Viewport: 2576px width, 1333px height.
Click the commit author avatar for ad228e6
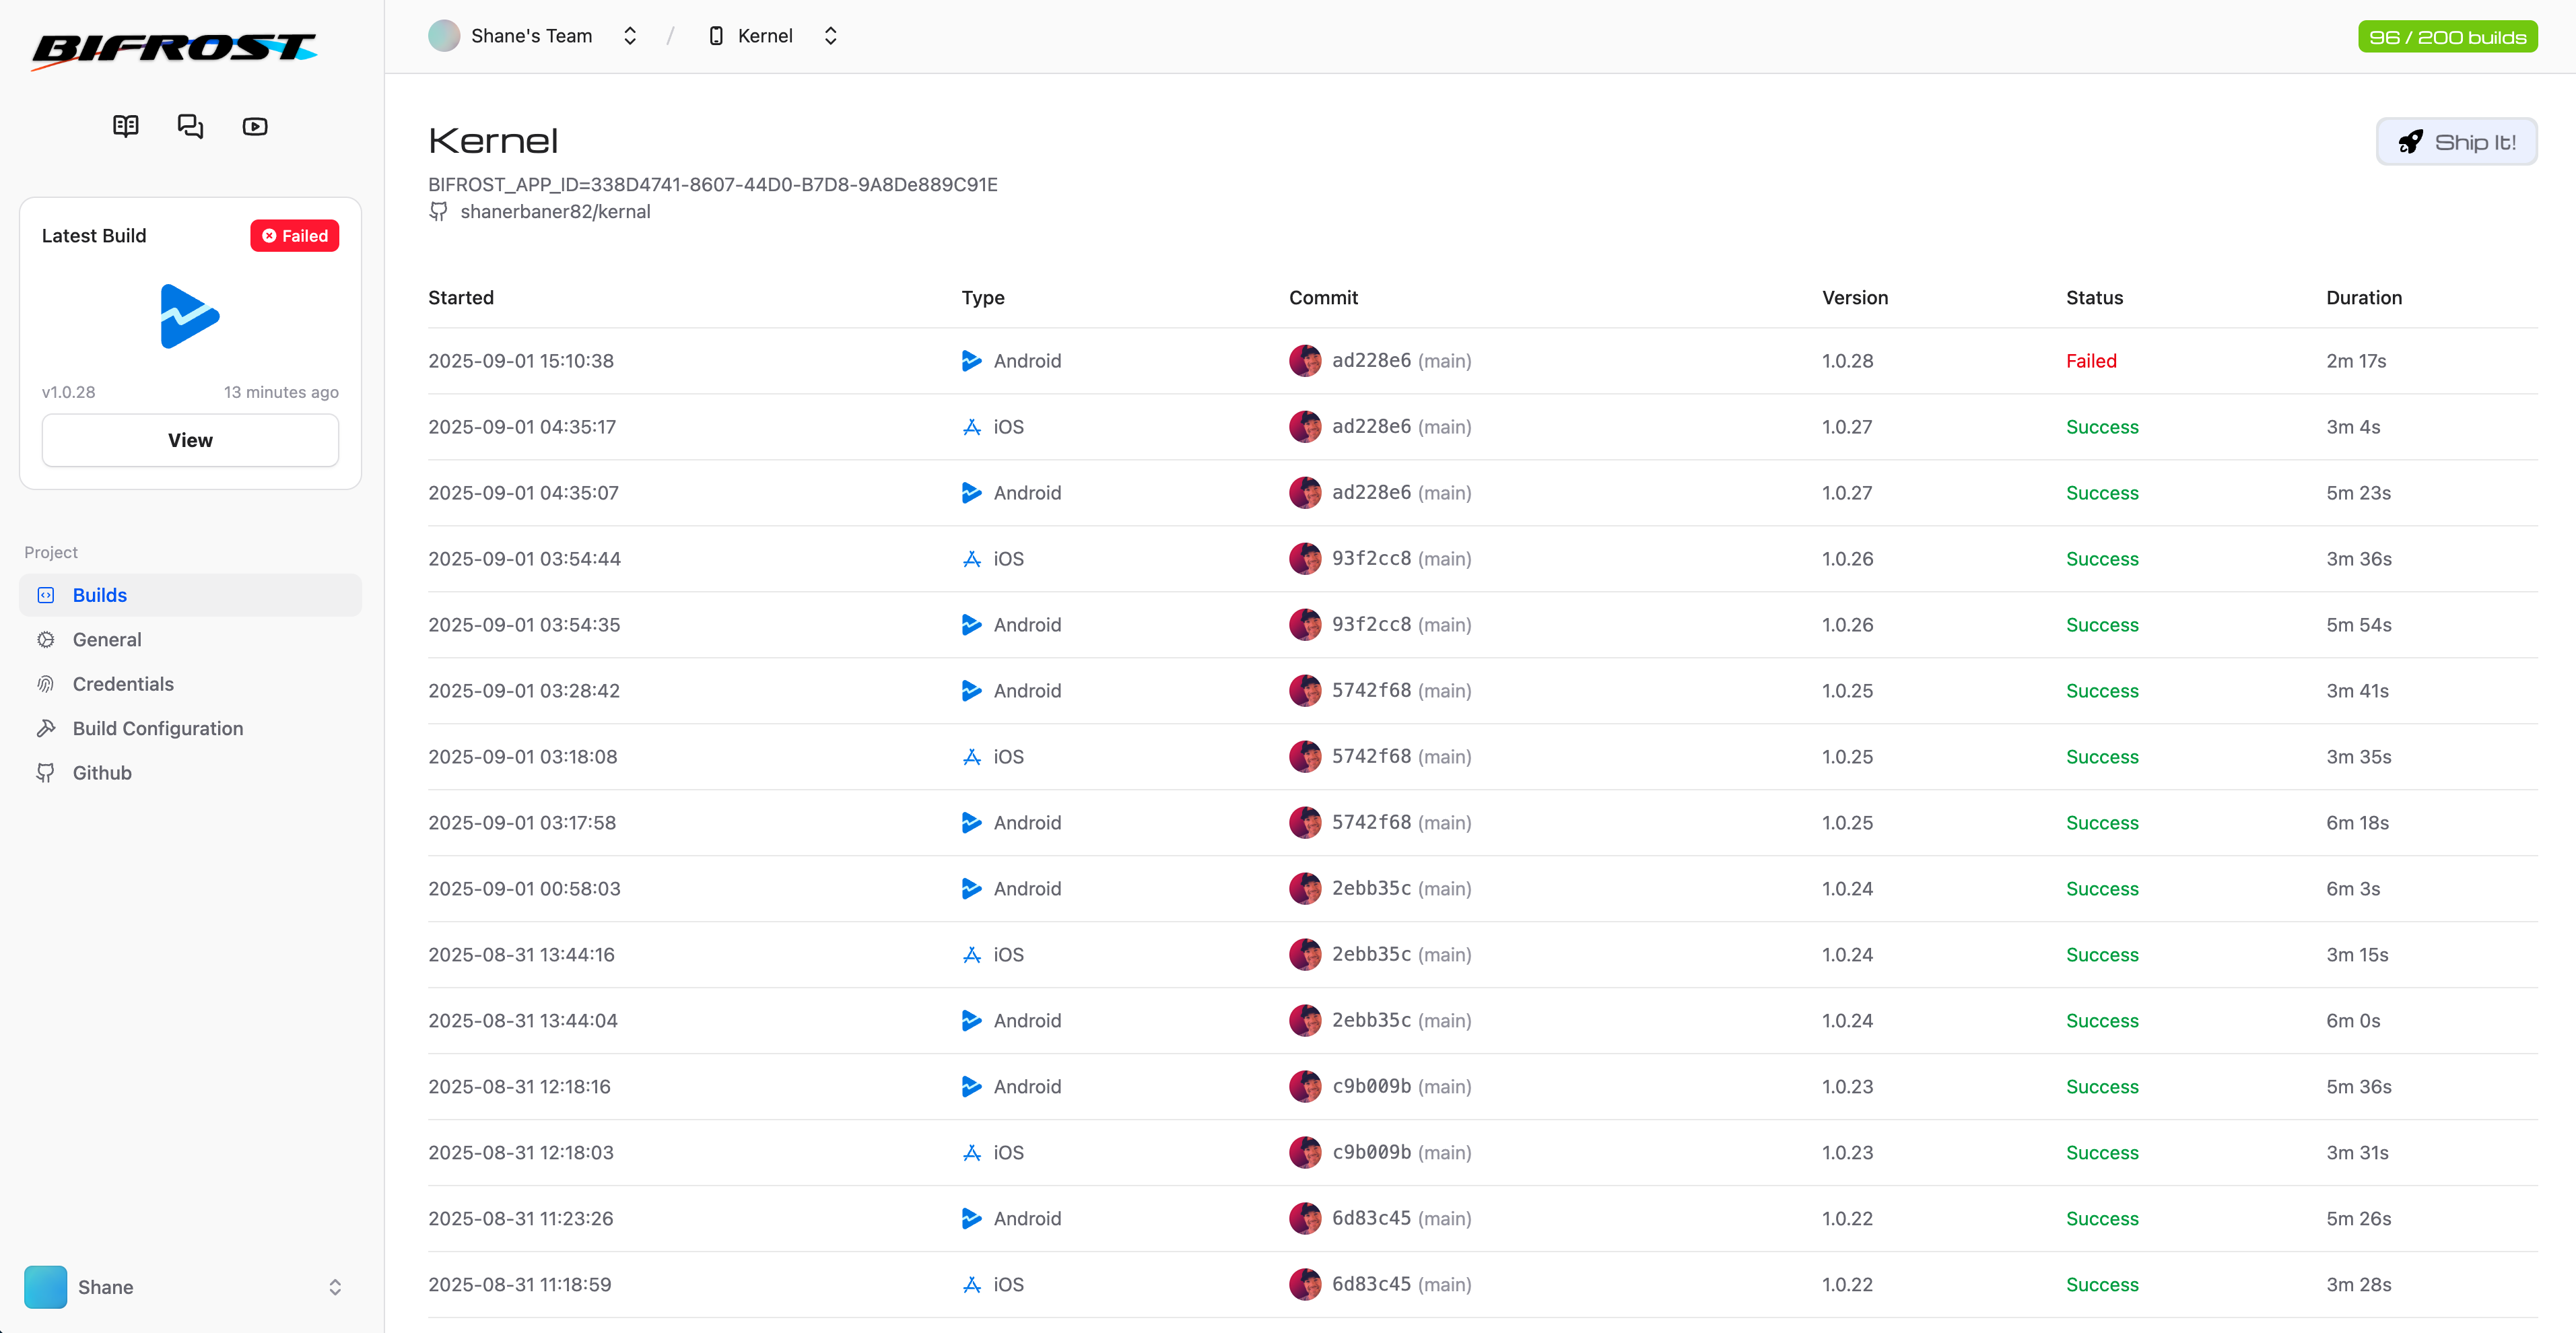1305,361
